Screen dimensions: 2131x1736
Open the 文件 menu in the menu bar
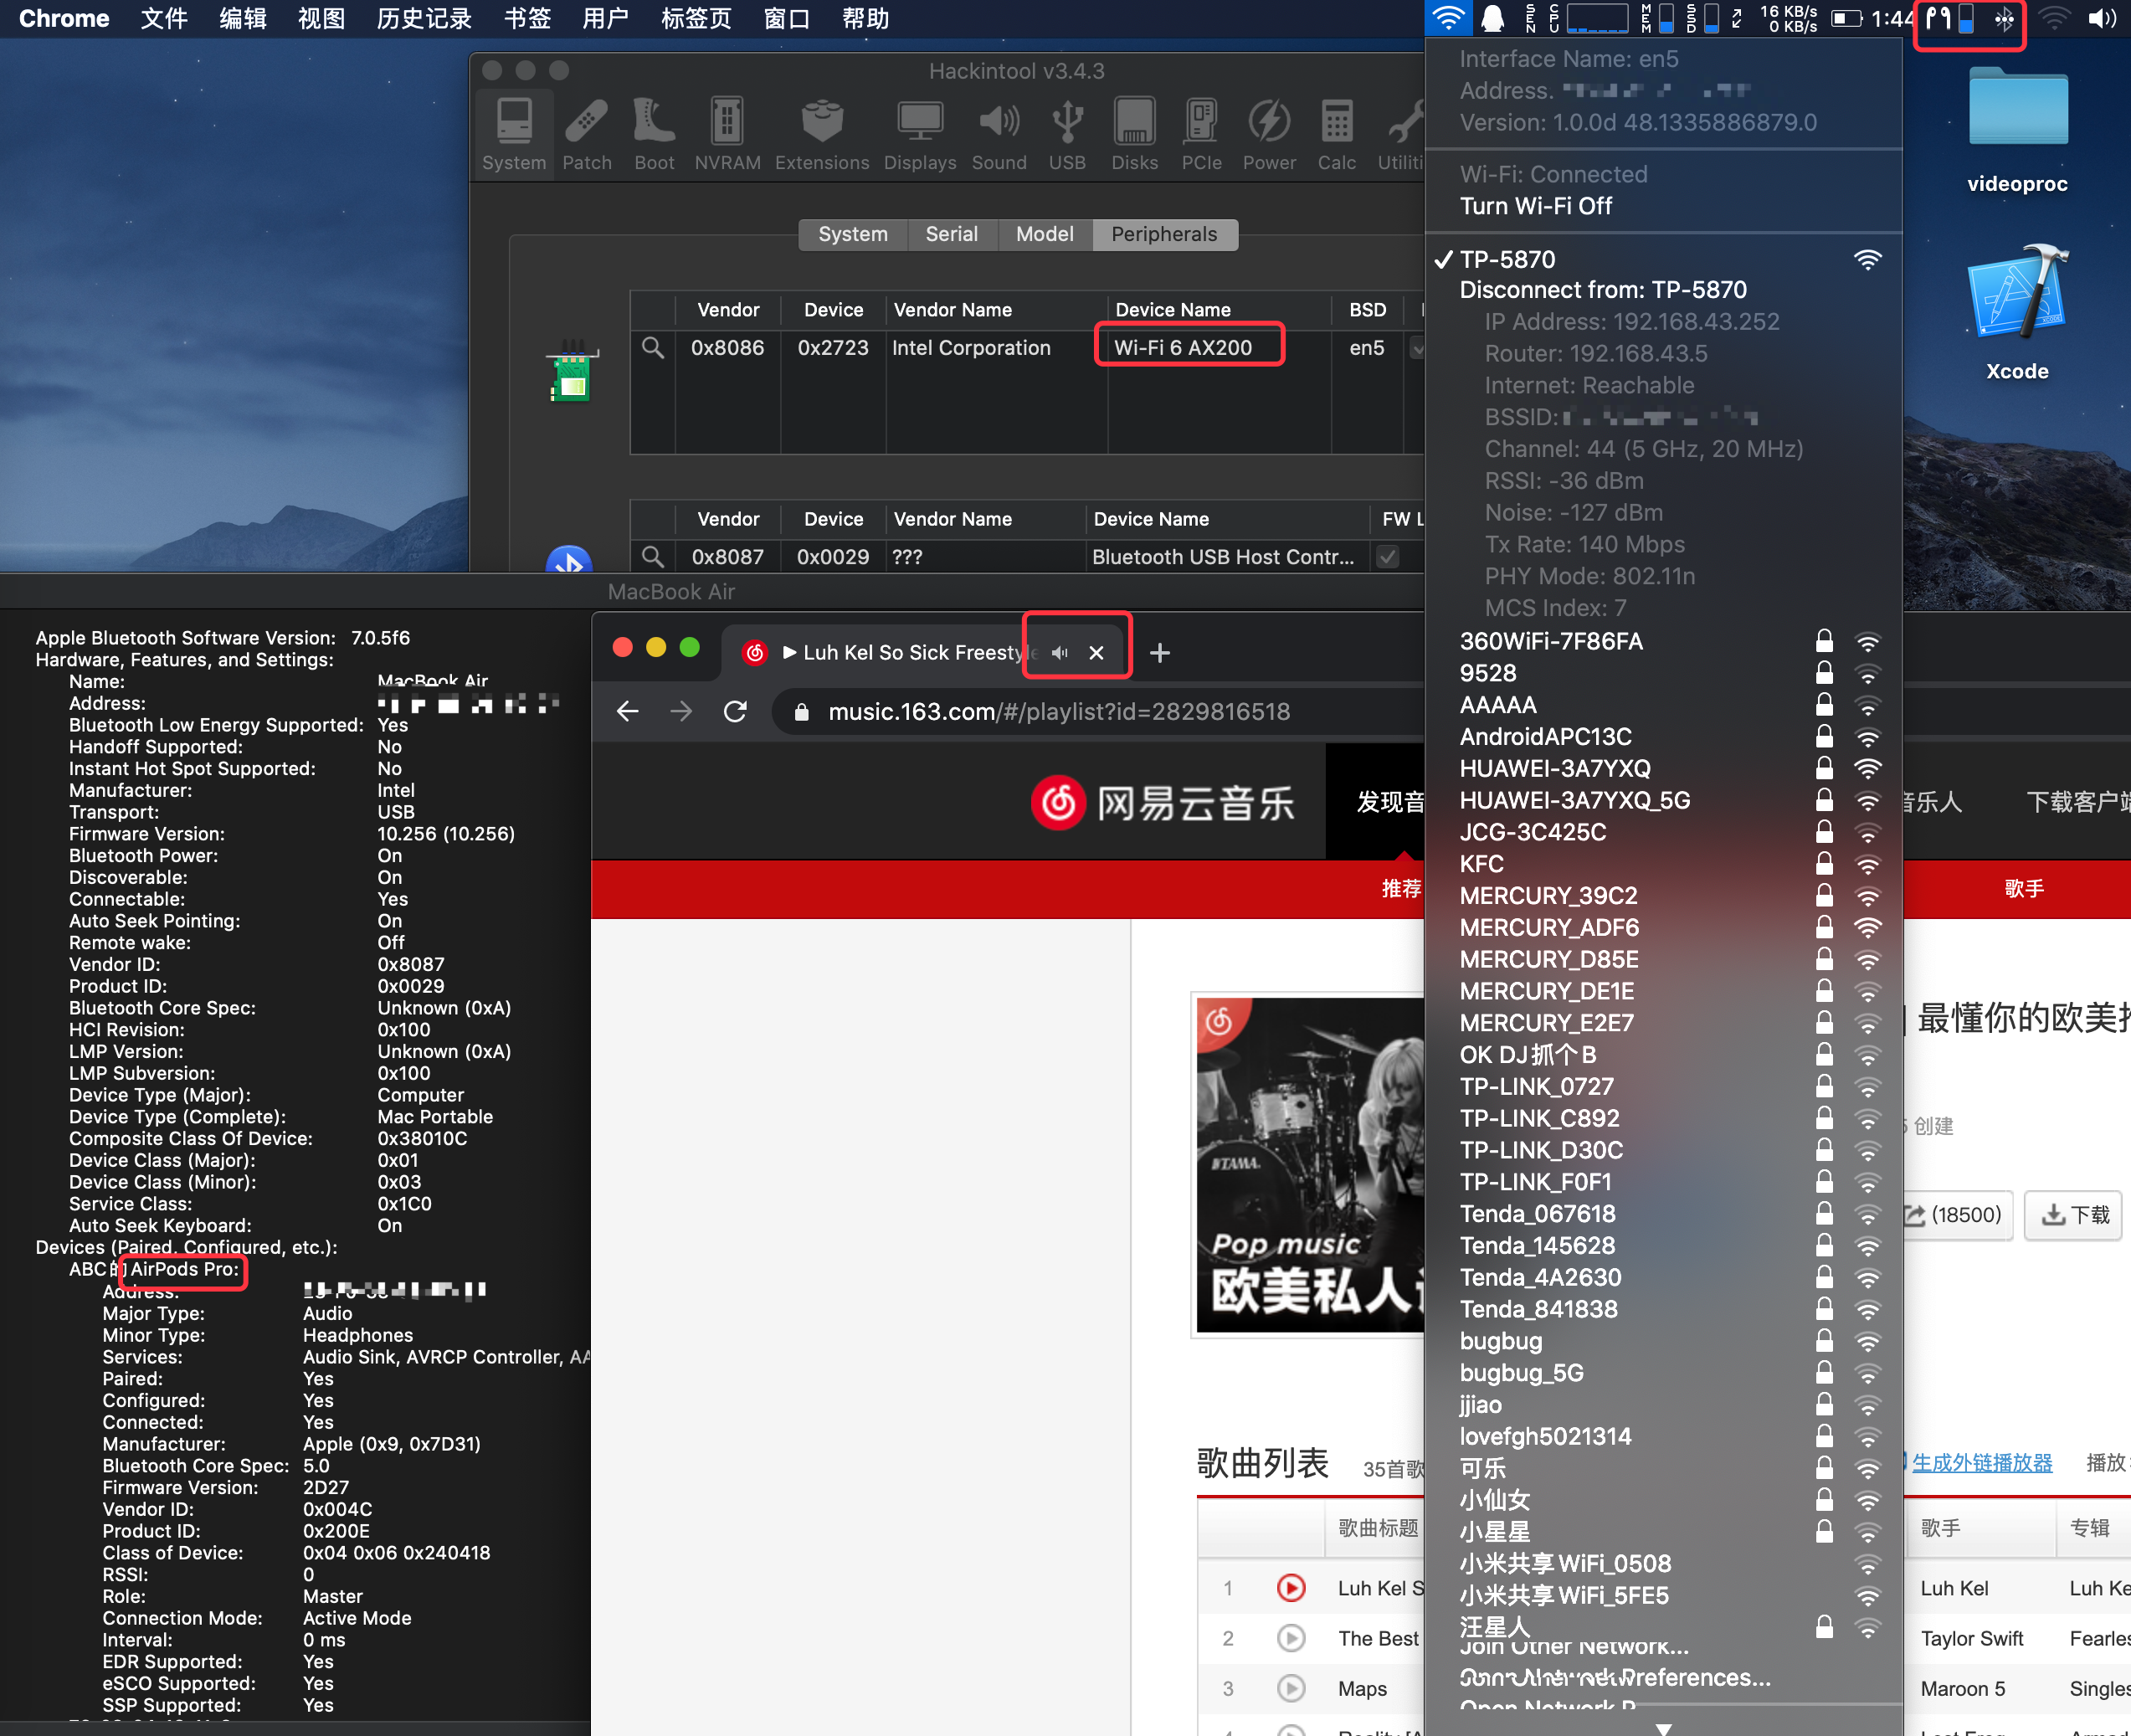pos(164,18)
